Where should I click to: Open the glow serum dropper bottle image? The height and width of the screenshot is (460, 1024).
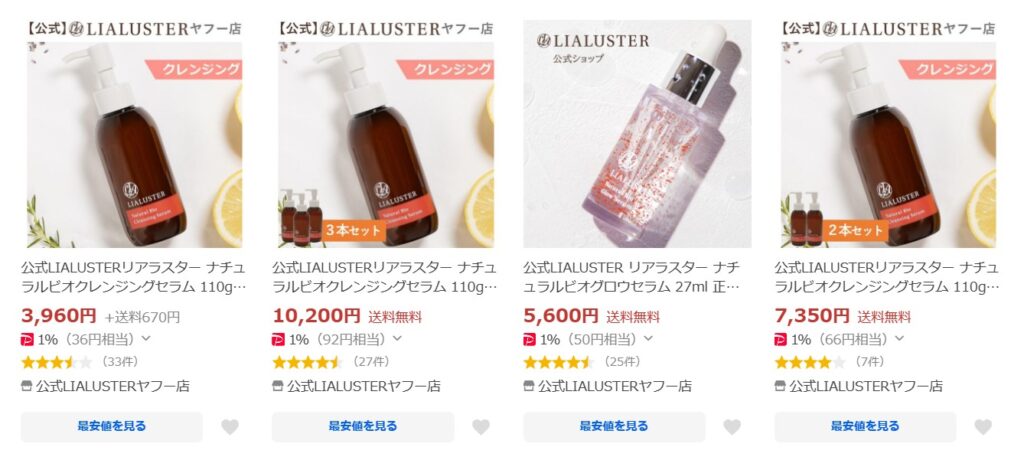[x=637, y=134]
